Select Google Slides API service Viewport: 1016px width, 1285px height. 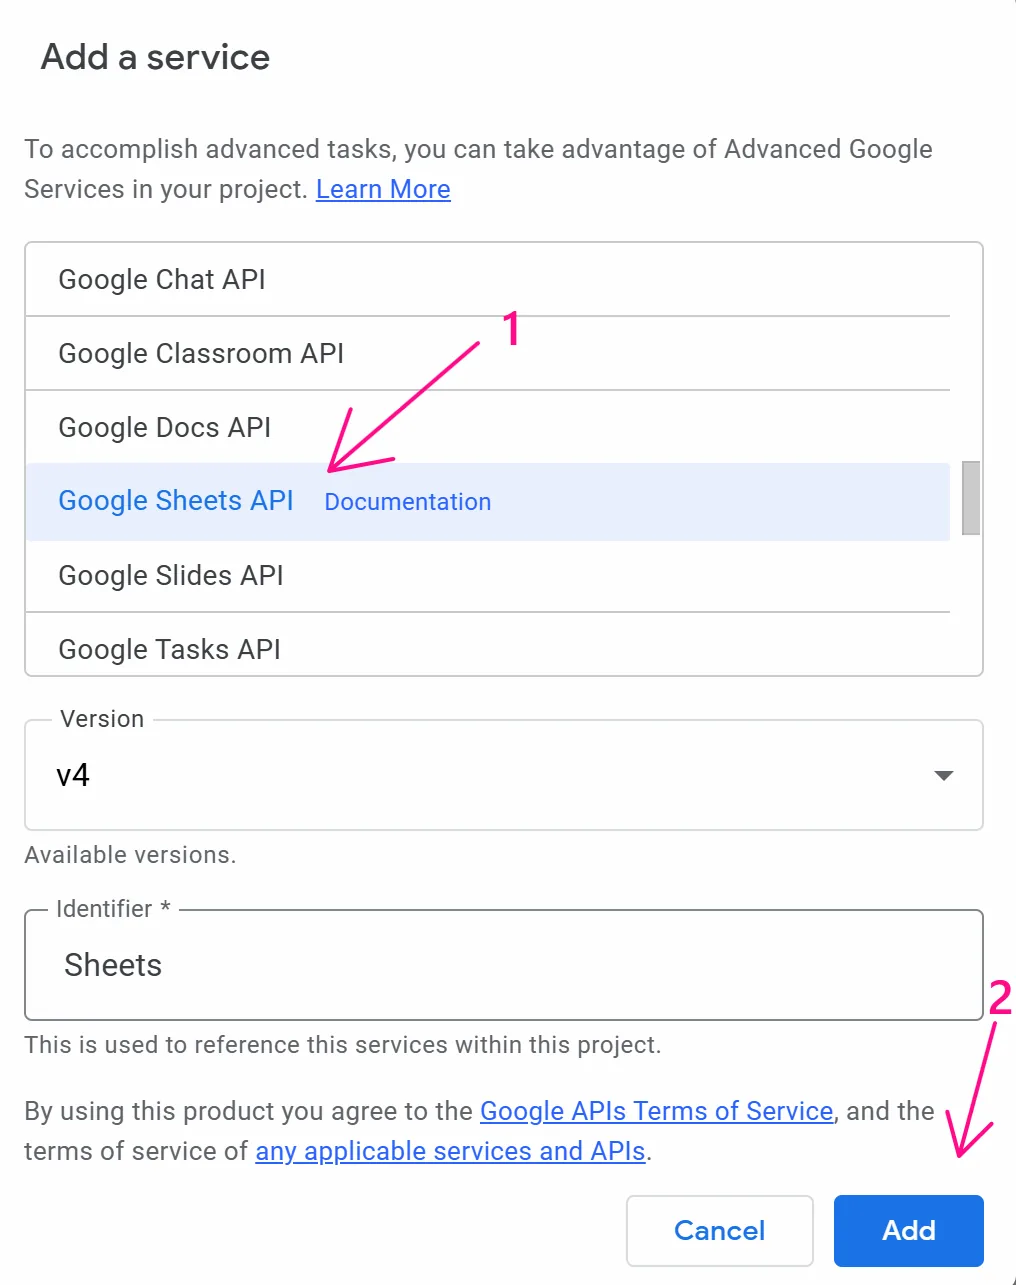tap(171, 575)
